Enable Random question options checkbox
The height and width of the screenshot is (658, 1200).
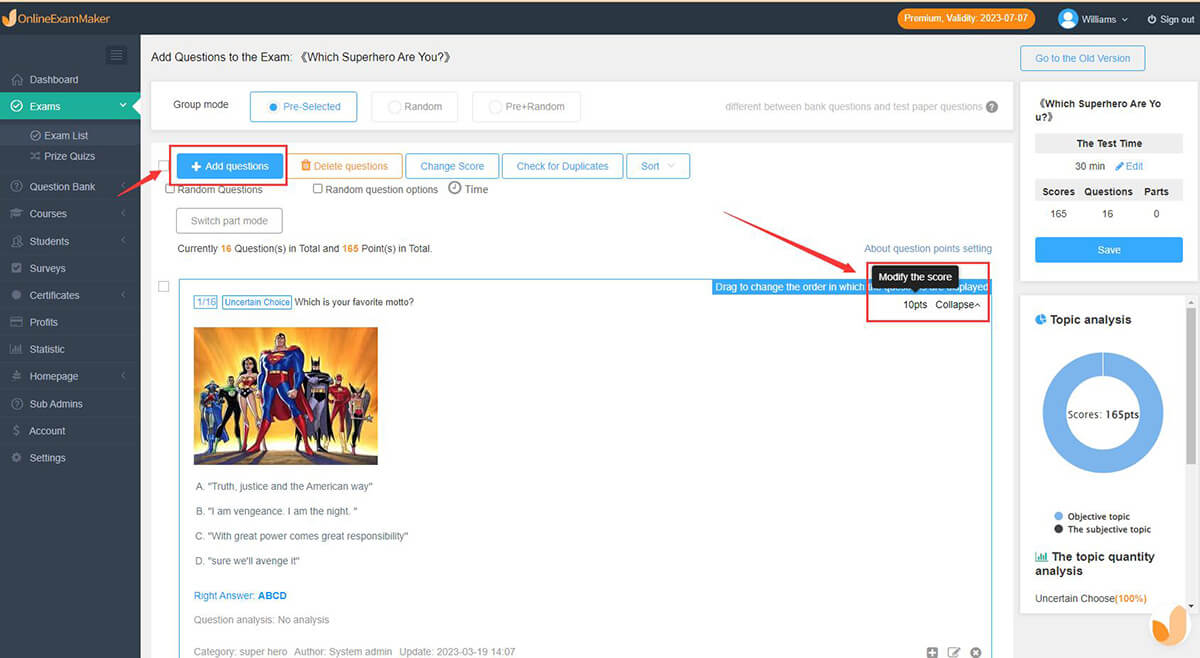click(x=318, y=189)
